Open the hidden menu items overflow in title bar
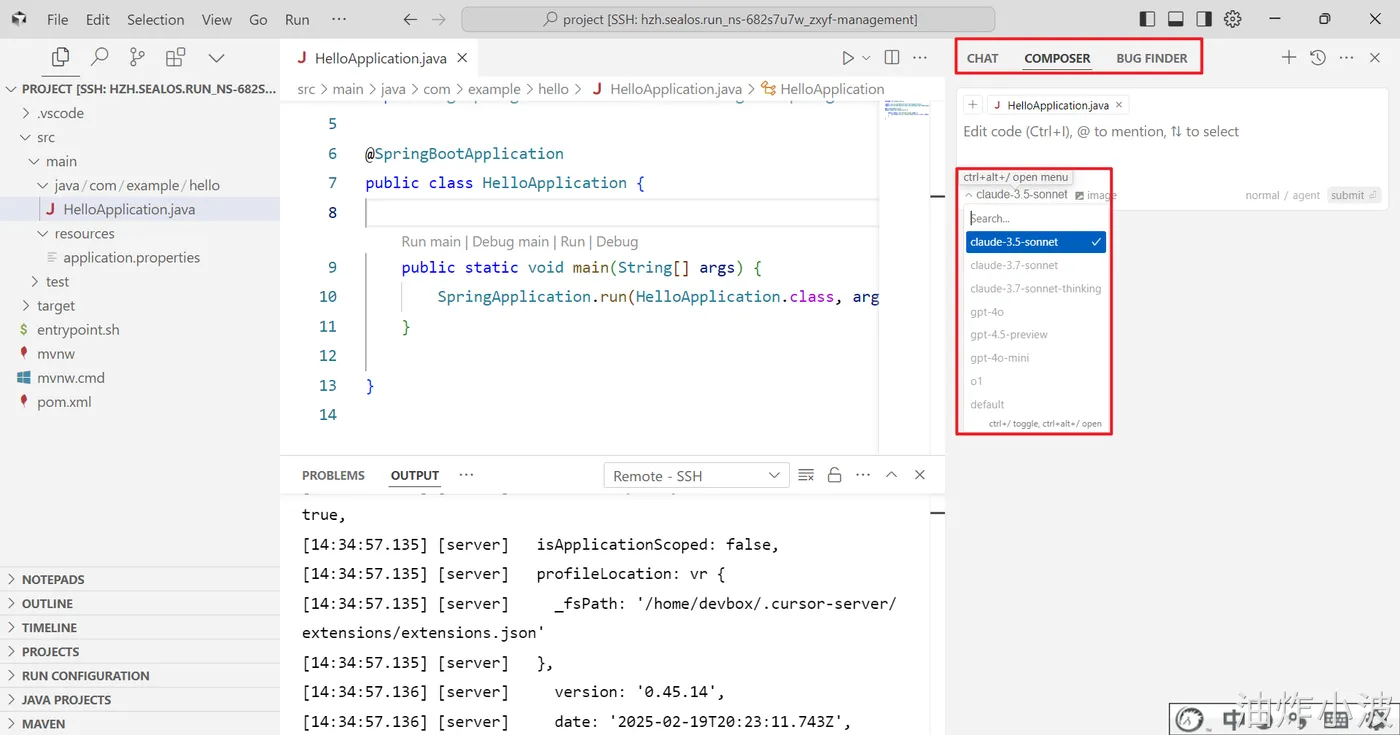Image resolution: width=1400 pixels, height=735 pixels. (x=339, y=19)
